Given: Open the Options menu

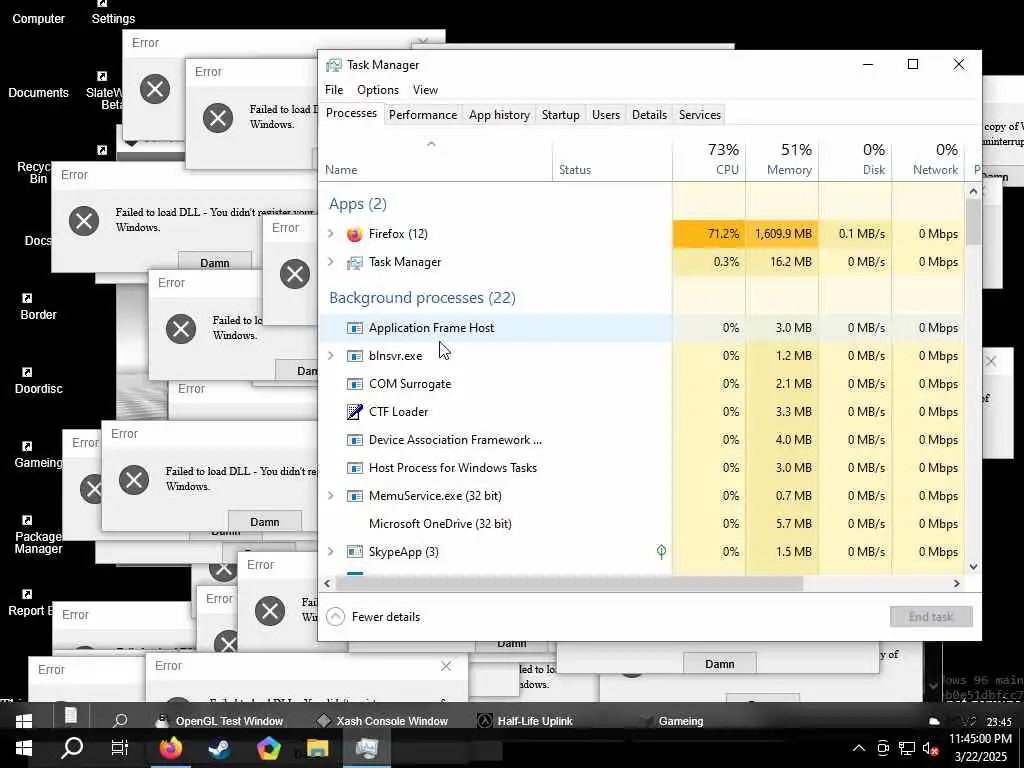Looking at the screenshot, I should (377, 90).
